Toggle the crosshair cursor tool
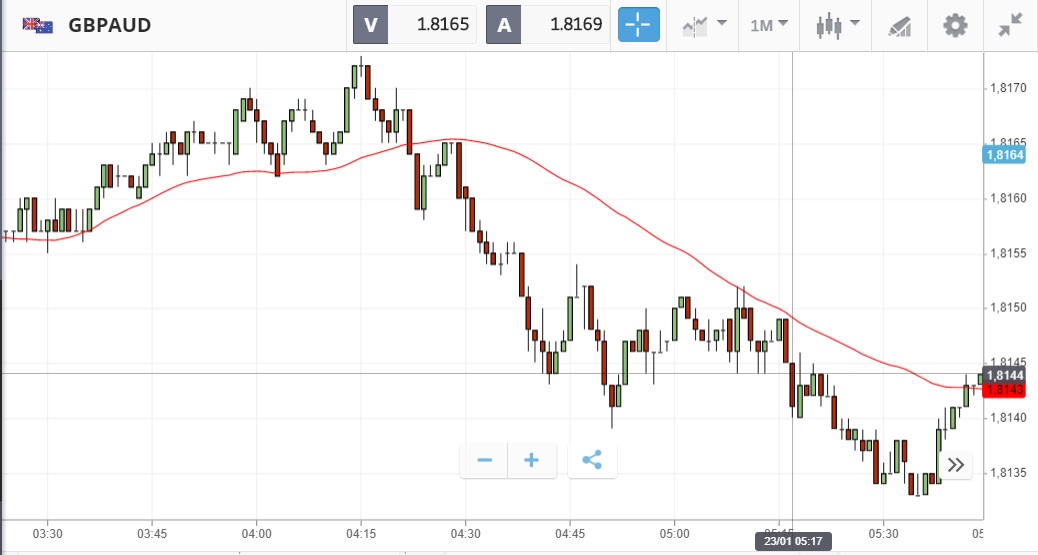Viewport: 1038px width, 555px height. [639, 25]
